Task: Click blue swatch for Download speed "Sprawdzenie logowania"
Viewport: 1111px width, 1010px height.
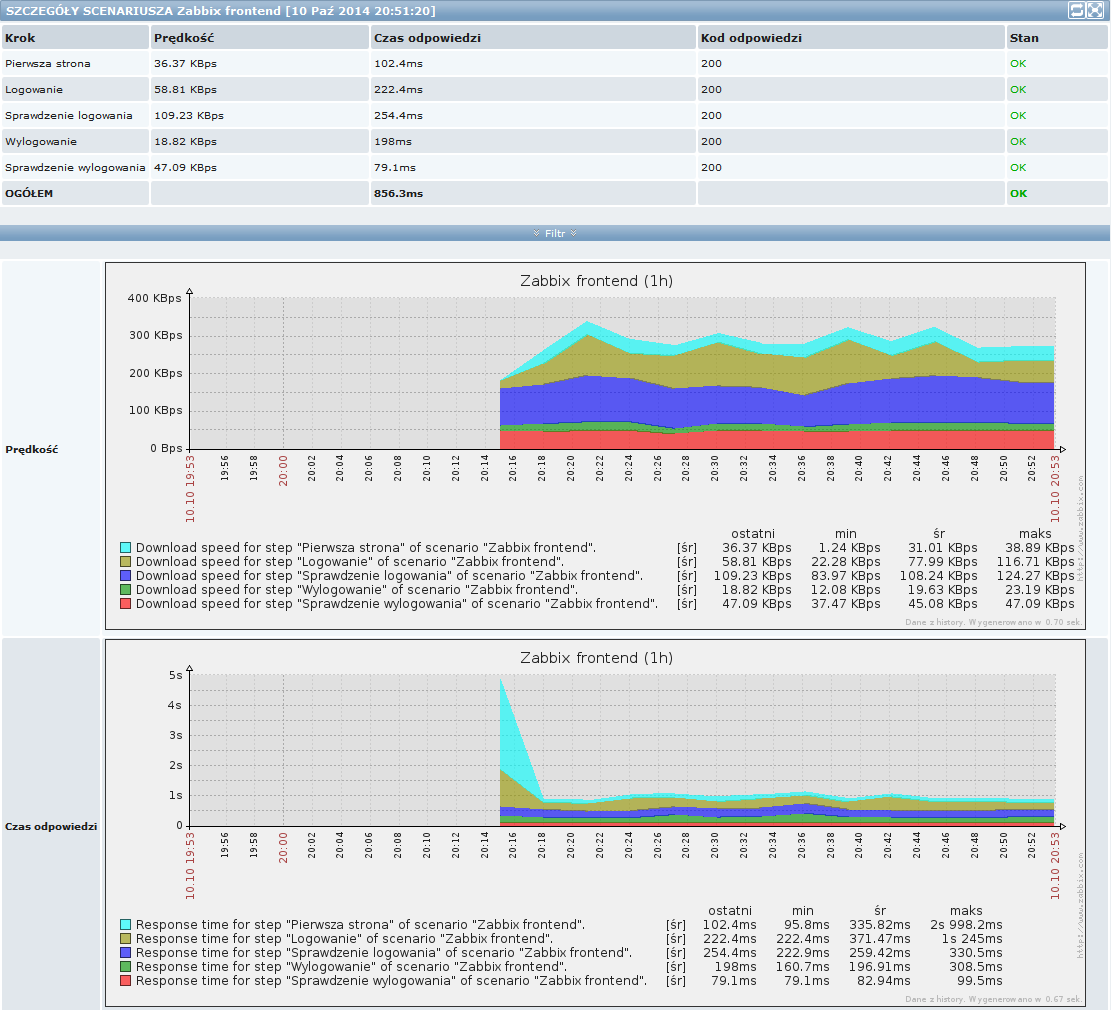Action: (x=125, y=576)
